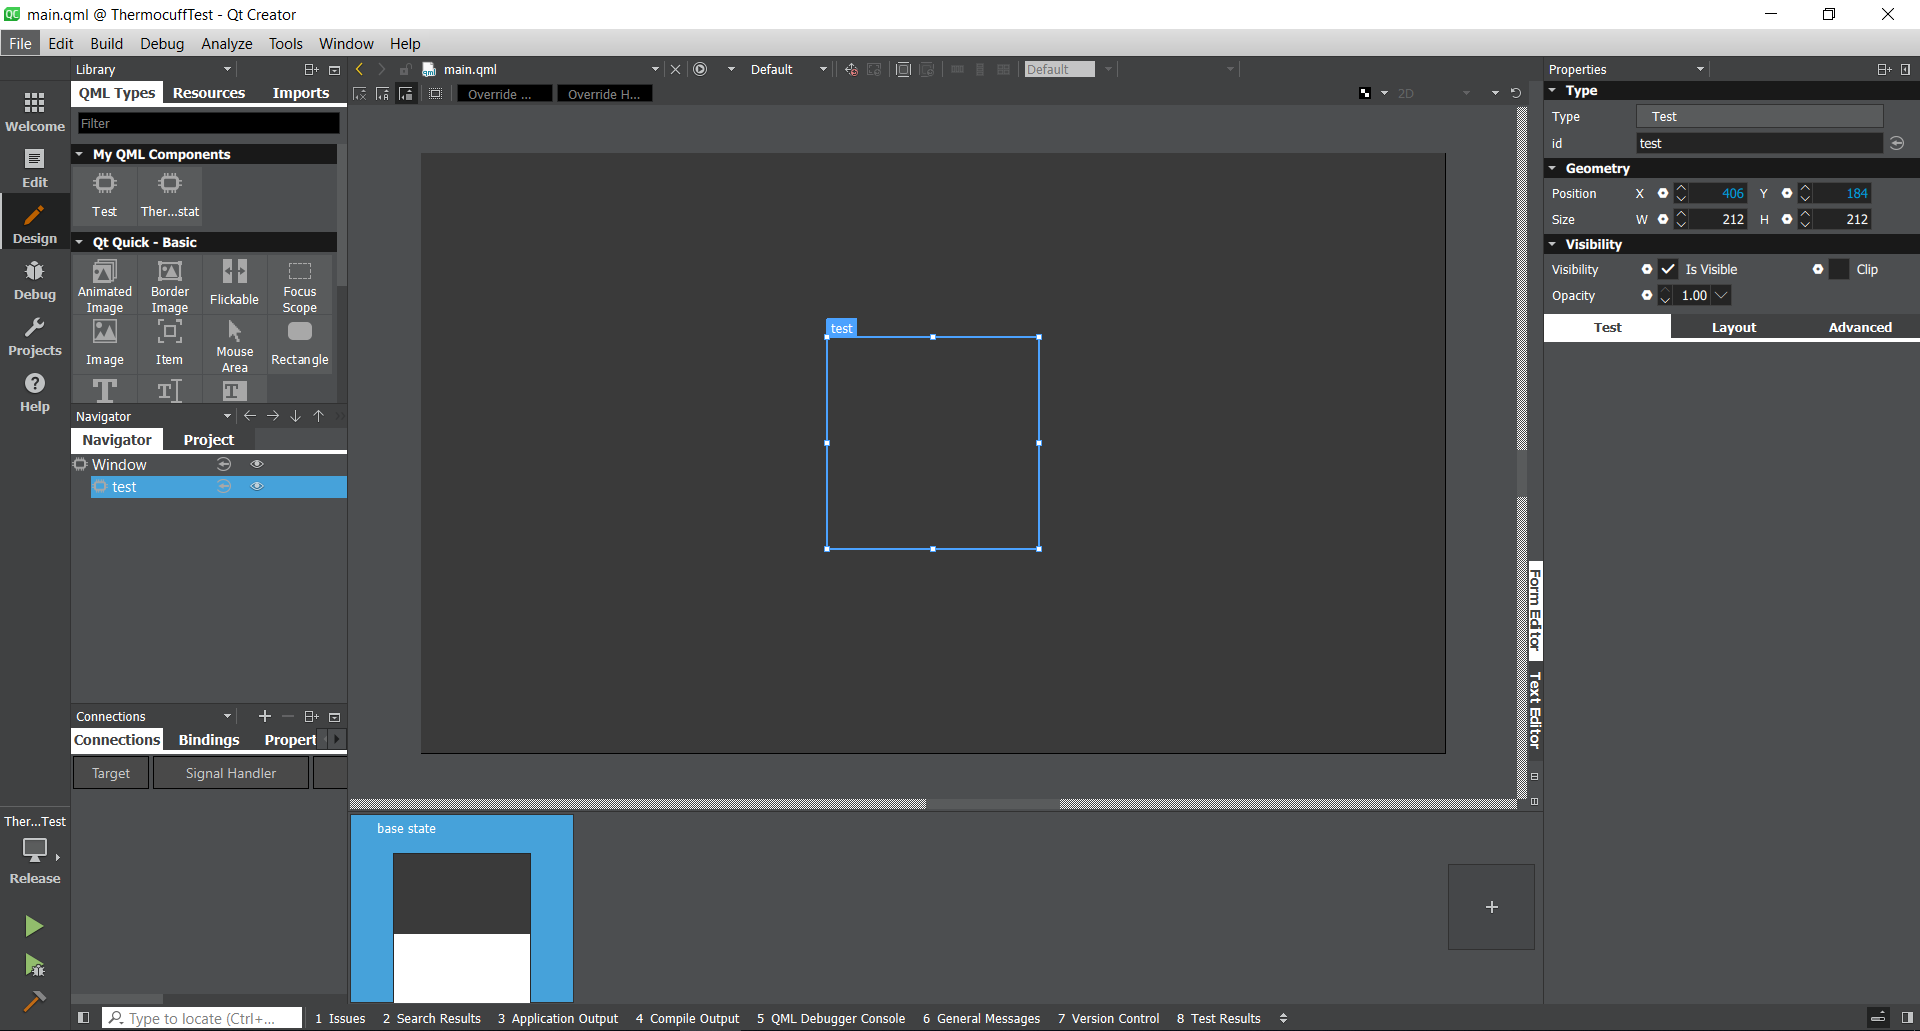Select the base state thumbnail

click(462, 909)
